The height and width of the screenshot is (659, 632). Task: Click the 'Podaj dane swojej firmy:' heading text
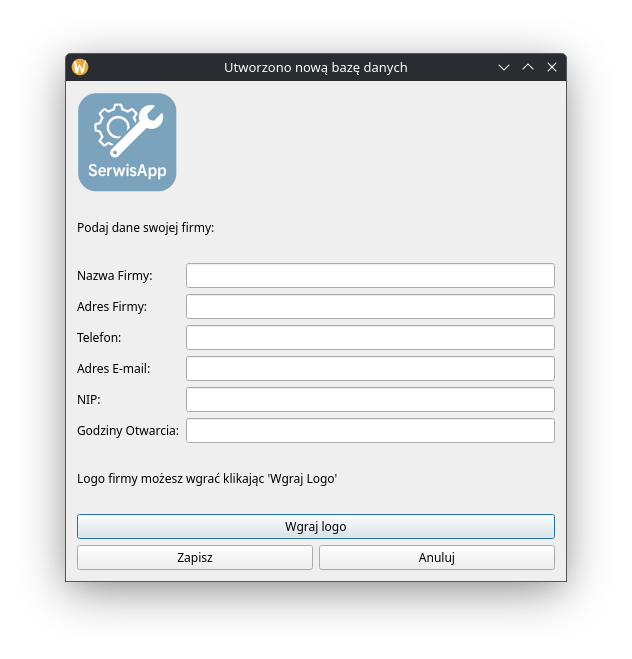point(146,228)
